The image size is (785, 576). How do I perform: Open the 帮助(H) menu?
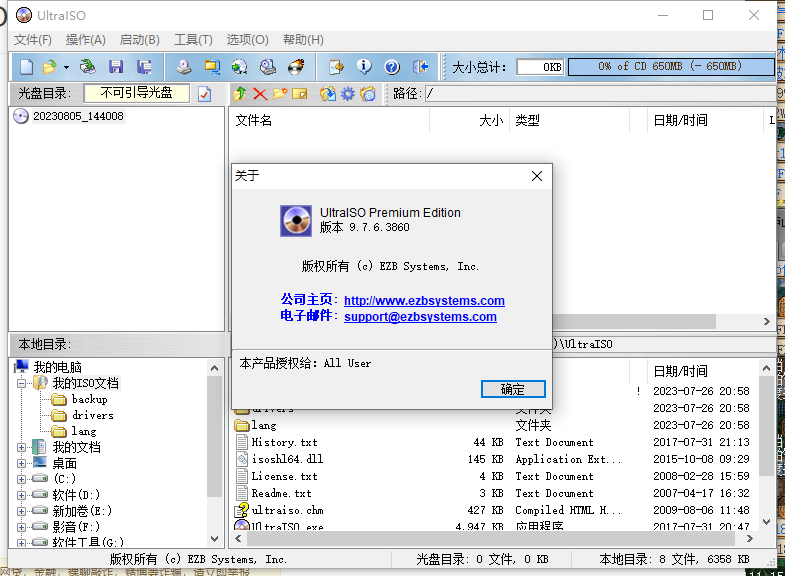(303, 40)
